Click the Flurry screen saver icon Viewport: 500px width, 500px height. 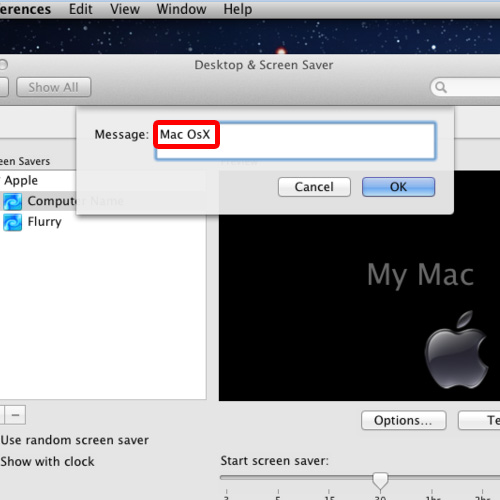[x=12, y=222]
